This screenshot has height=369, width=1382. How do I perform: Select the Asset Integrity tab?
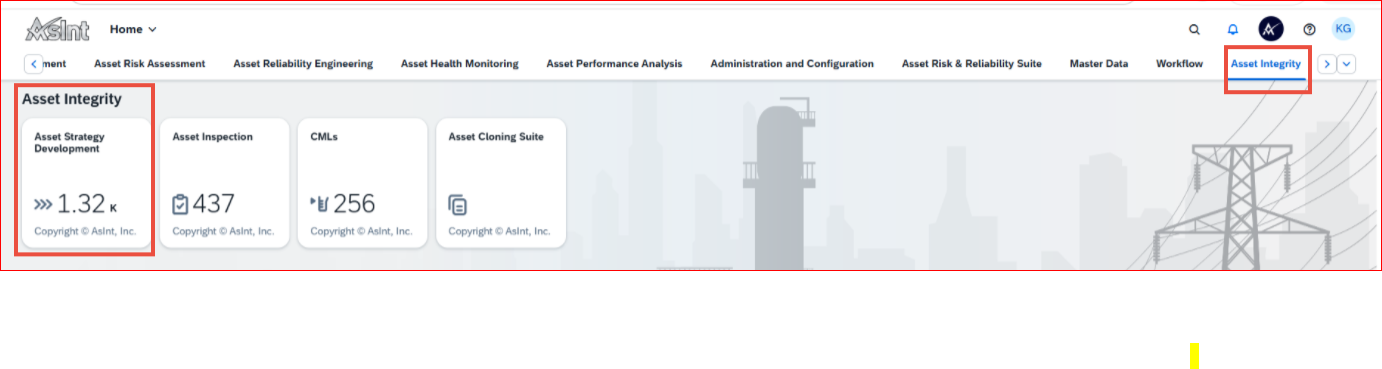(1266, 64)
